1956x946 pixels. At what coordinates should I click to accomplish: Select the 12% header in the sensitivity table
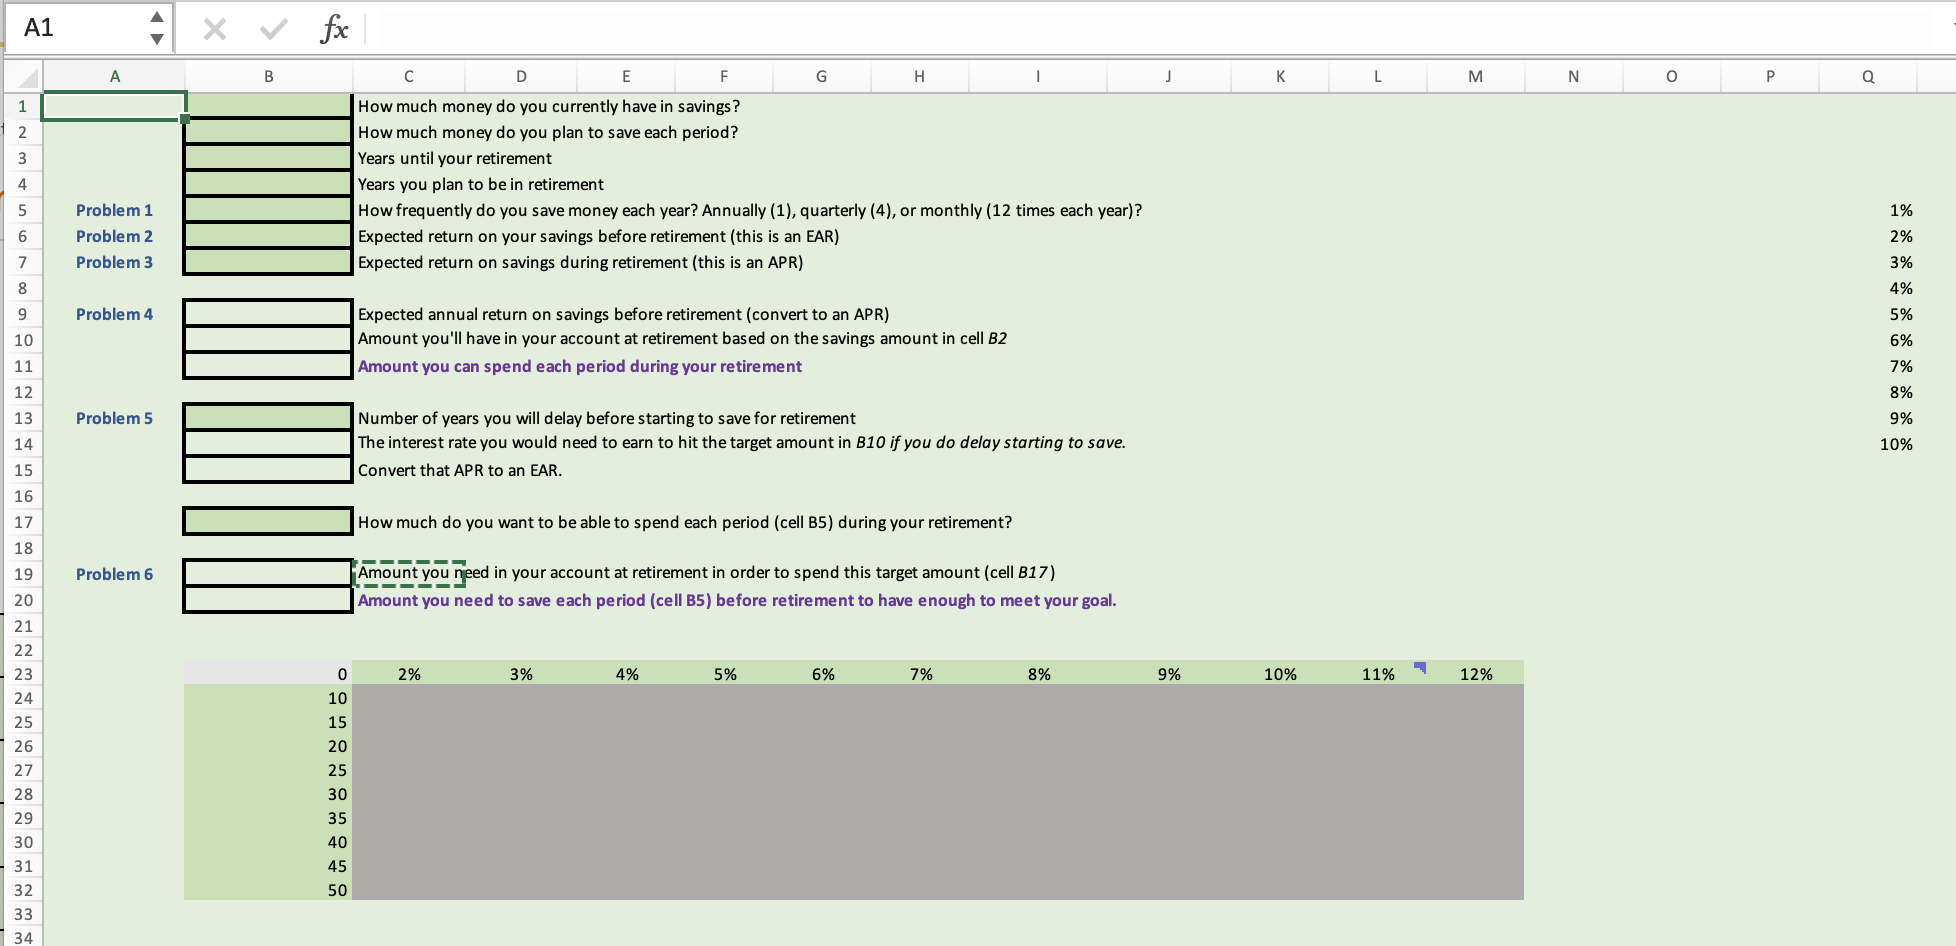coord(1478,673)
